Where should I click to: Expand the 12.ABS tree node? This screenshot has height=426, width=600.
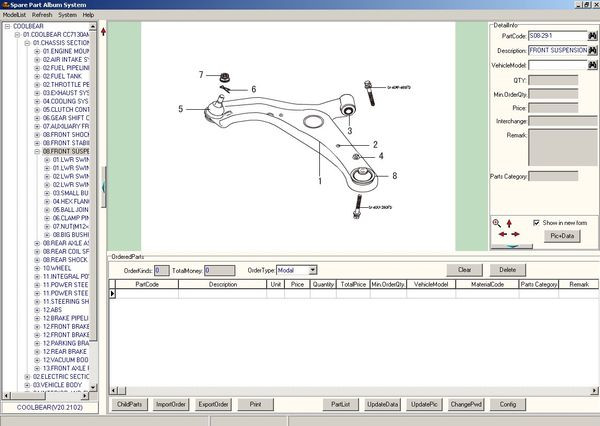[37, 310]
